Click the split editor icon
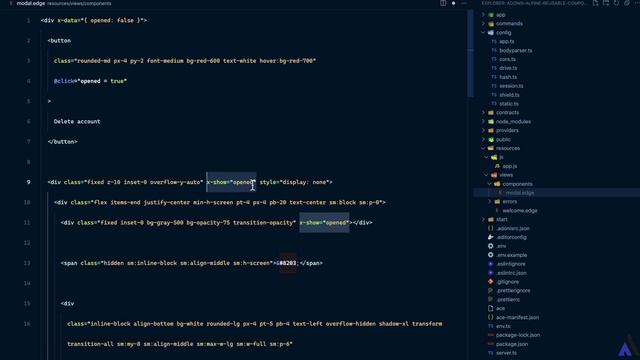Screen dimensions: 640x360 [x=443, y=3]
